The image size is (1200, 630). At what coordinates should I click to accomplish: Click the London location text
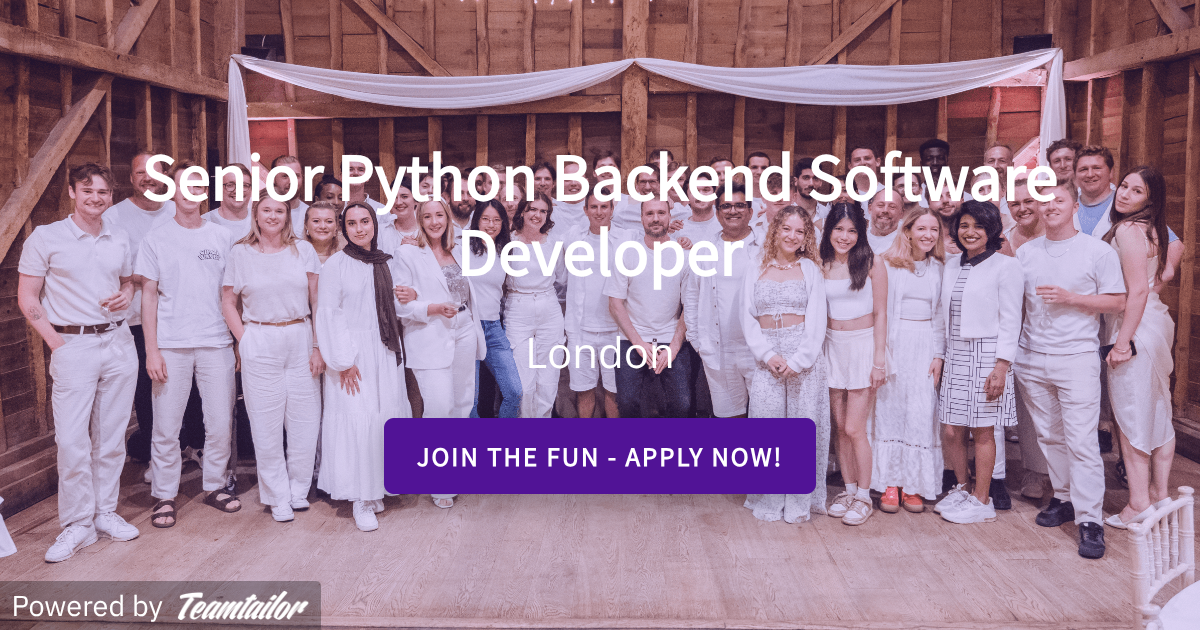pyautogui.click(x=599, y=354)
